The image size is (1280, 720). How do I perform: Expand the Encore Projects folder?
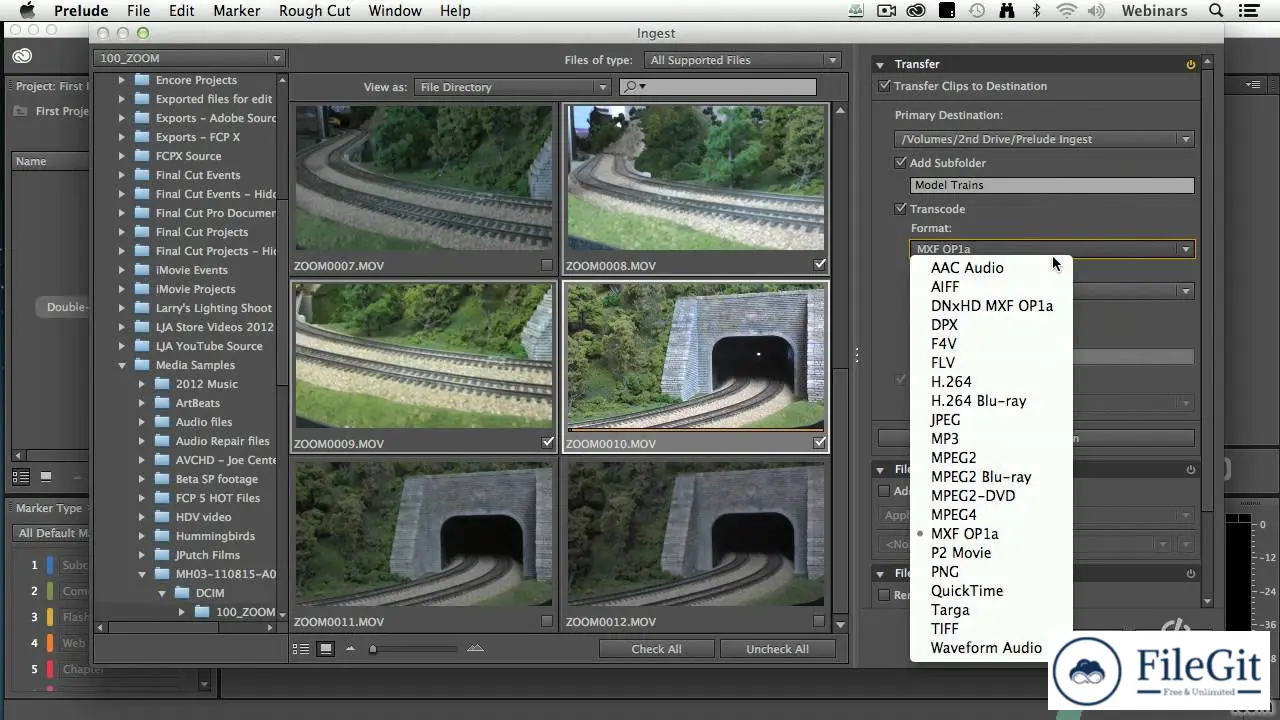tap(122, 80)
